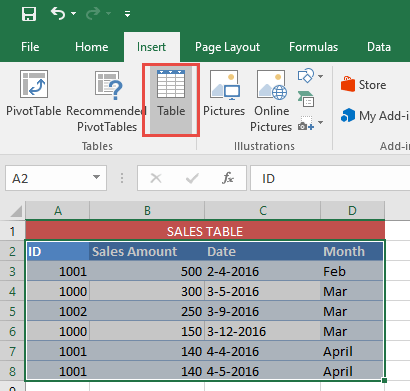This screenshot has height=391, width=410.
Task: Insert Pictures from this device
Action: click(x=224, y=93)
